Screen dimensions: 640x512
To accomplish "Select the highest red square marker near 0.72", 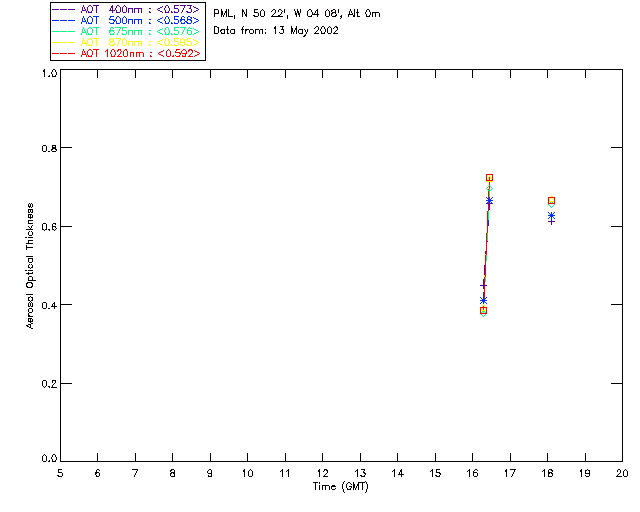I will (x=489, y=178).
